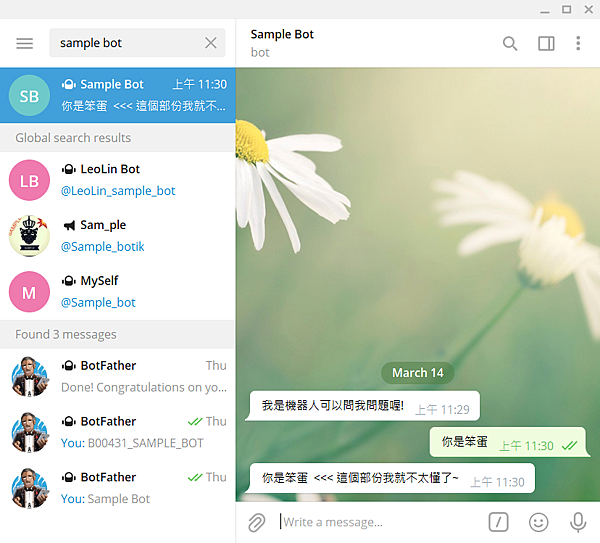The width and height of the screenshot is (600, 543).
Task: Select the Sample Bot chat result
Action: click(x=117, y=95)
